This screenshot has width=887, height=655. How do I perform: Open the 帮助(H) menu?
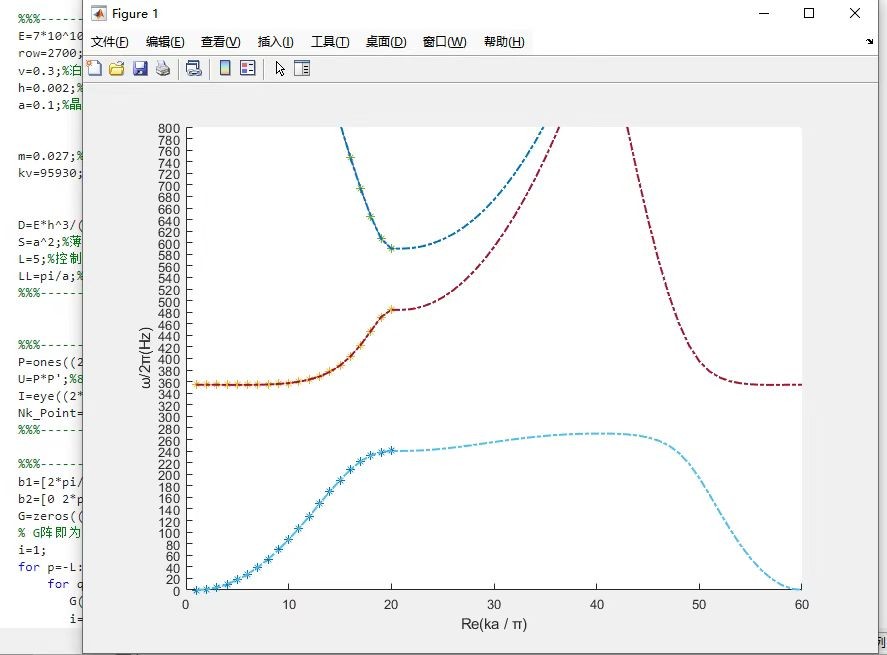[x=504, y=42]
